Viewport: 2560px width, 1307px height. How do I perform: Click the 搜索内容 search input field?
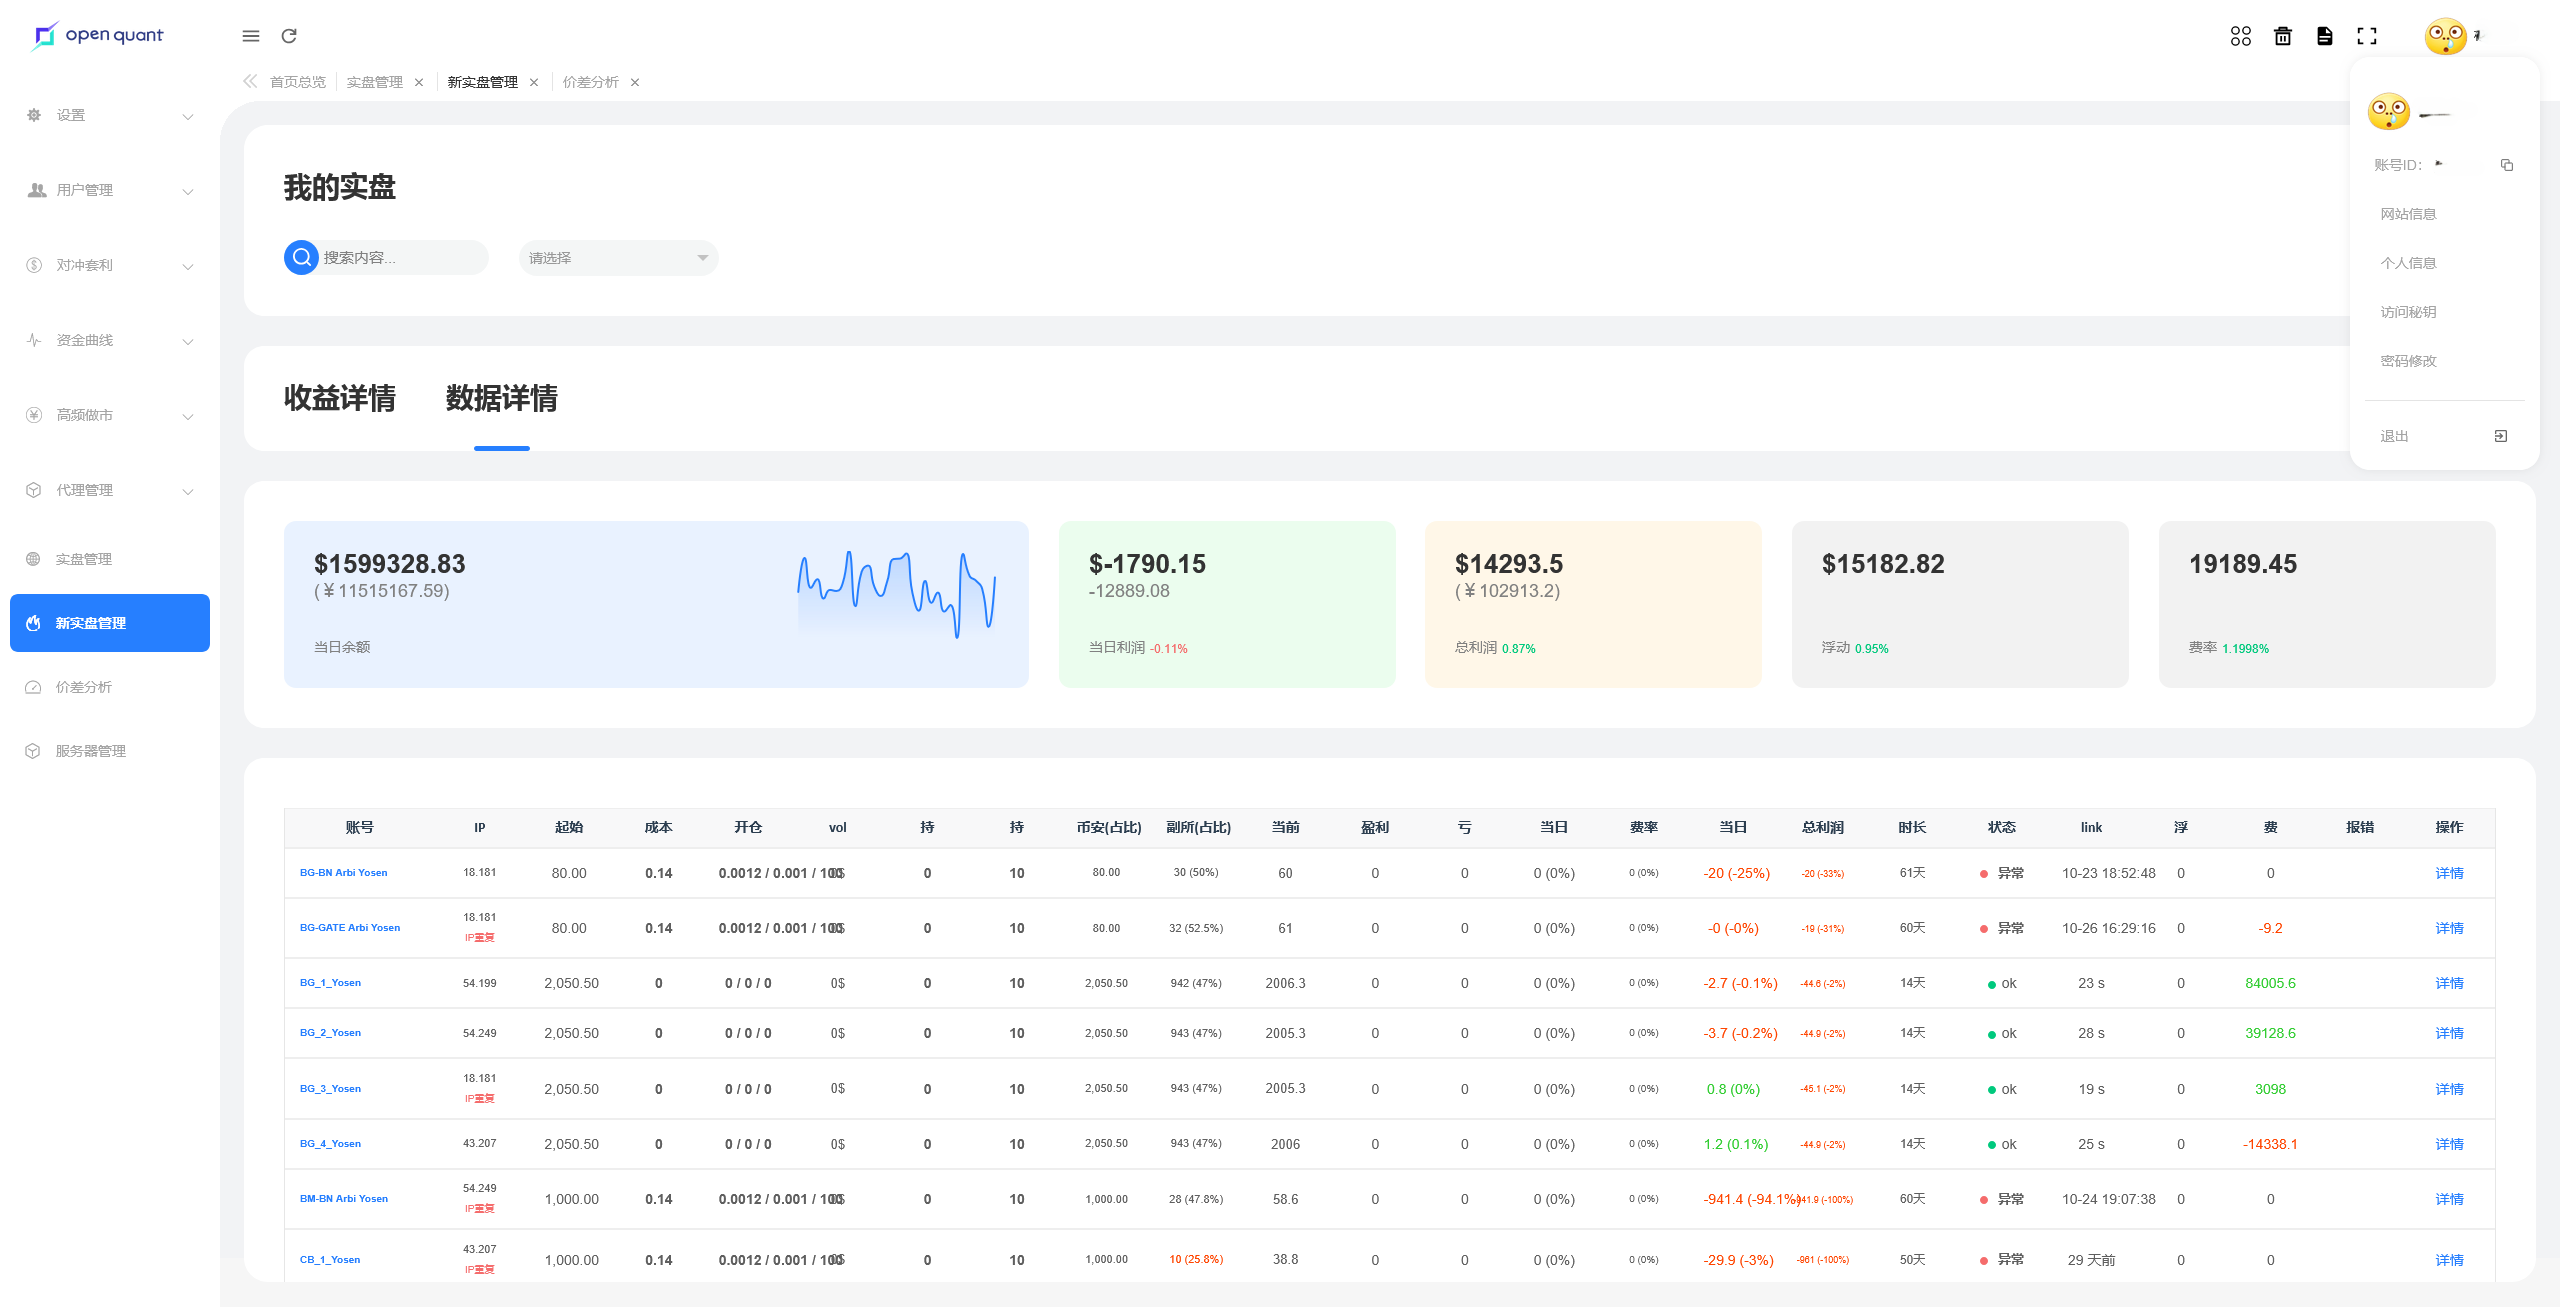pos(400,258)
